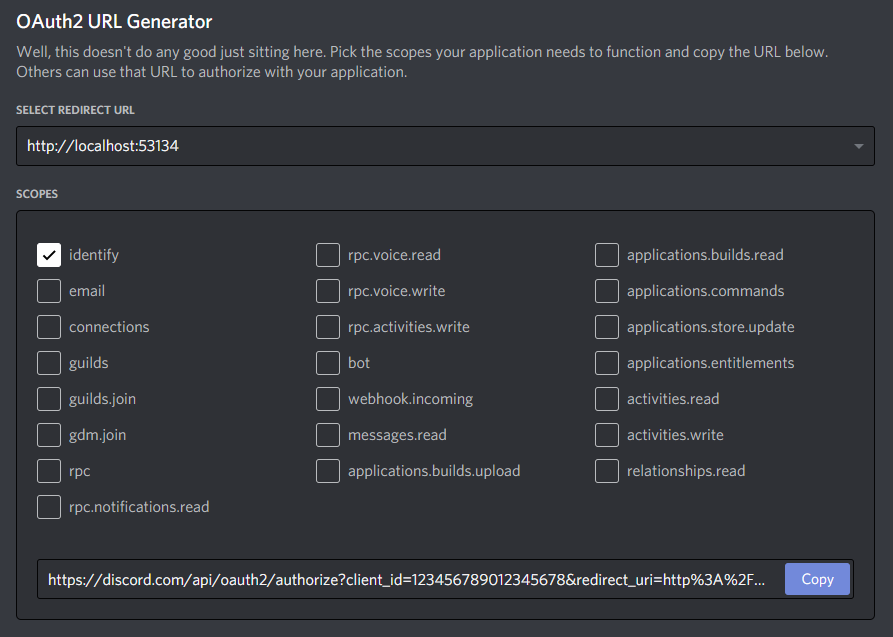
Task: Enable the activities.read scope
Action: click(607, 399)
